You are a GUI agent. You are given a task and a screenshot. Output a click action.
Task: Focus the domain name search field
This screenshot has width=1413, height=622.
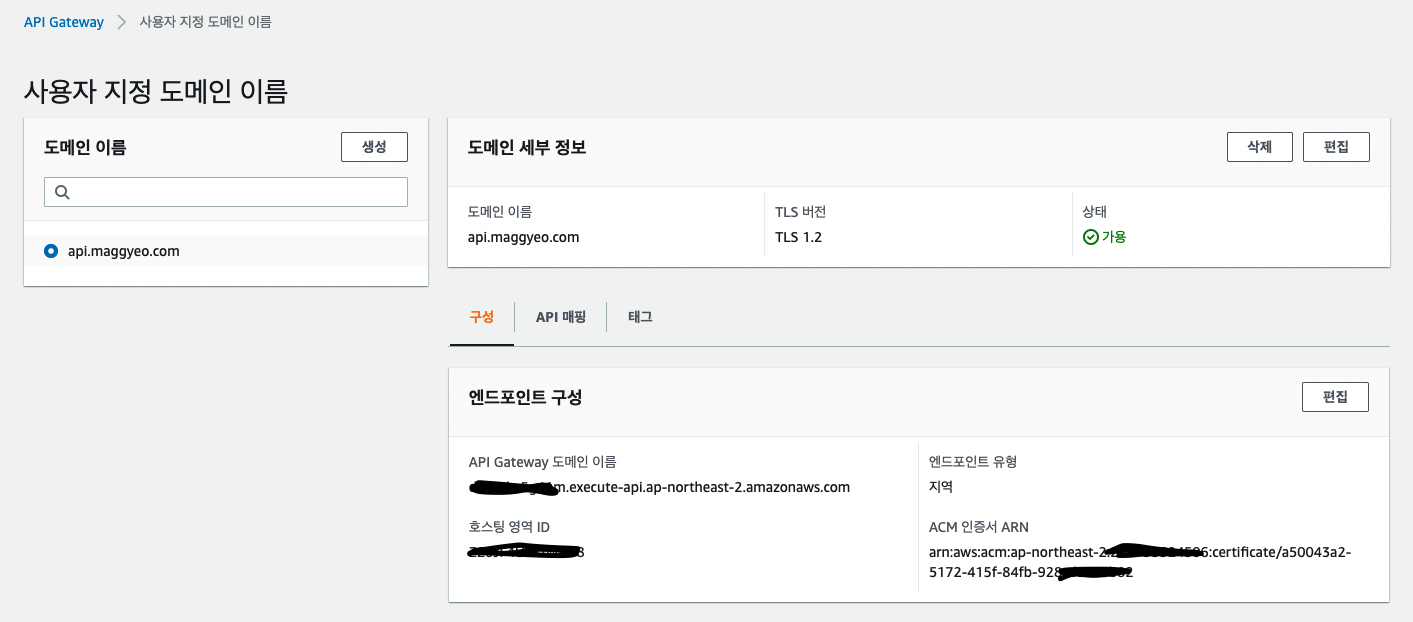[238, 192]
